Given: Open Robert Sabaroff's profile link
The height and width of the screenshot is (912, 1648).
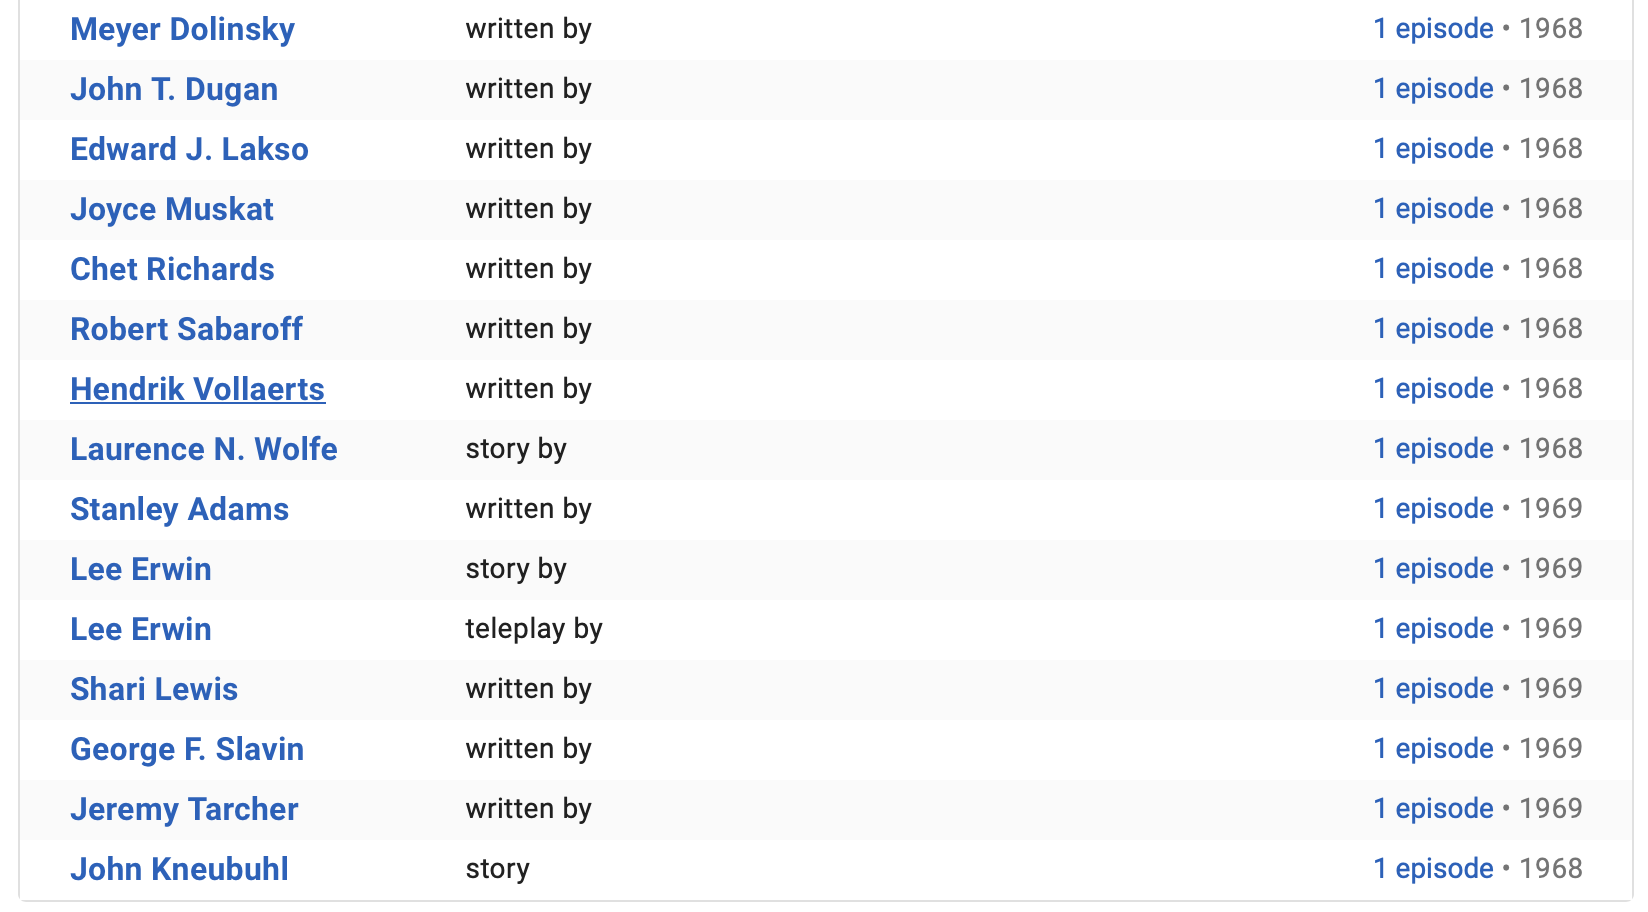Looking at the screenshot, I should [186, 330].
